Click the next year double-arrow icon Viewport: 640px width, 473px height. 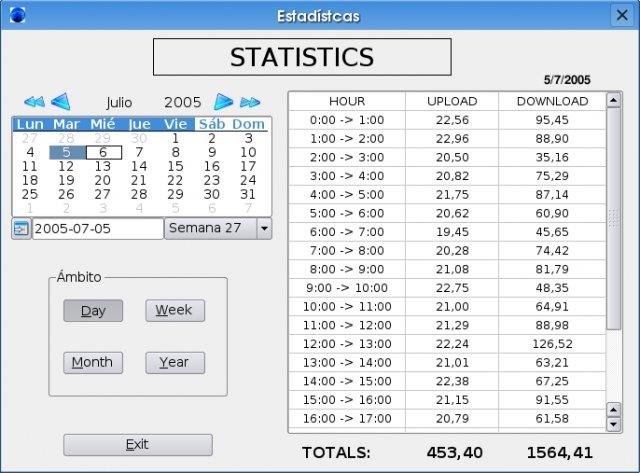(250, 102)
